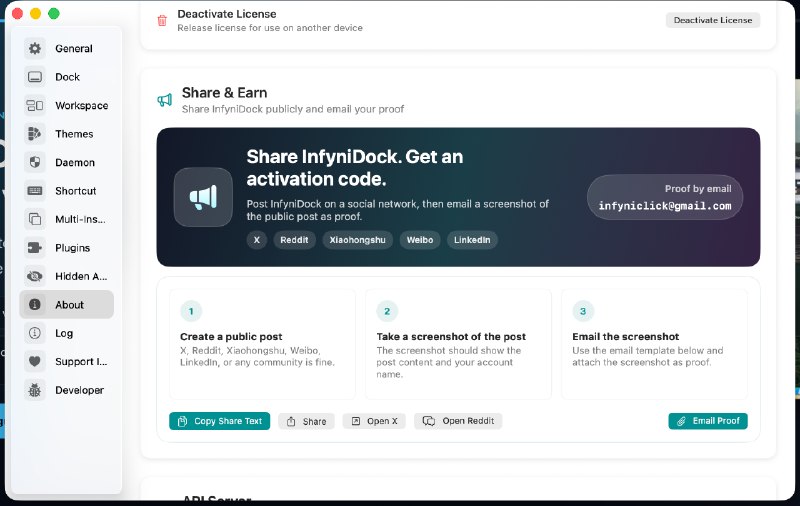This screenshot has height=506, width=800.
Task: Select the Weibo platform chip
Action: (420, 240)
